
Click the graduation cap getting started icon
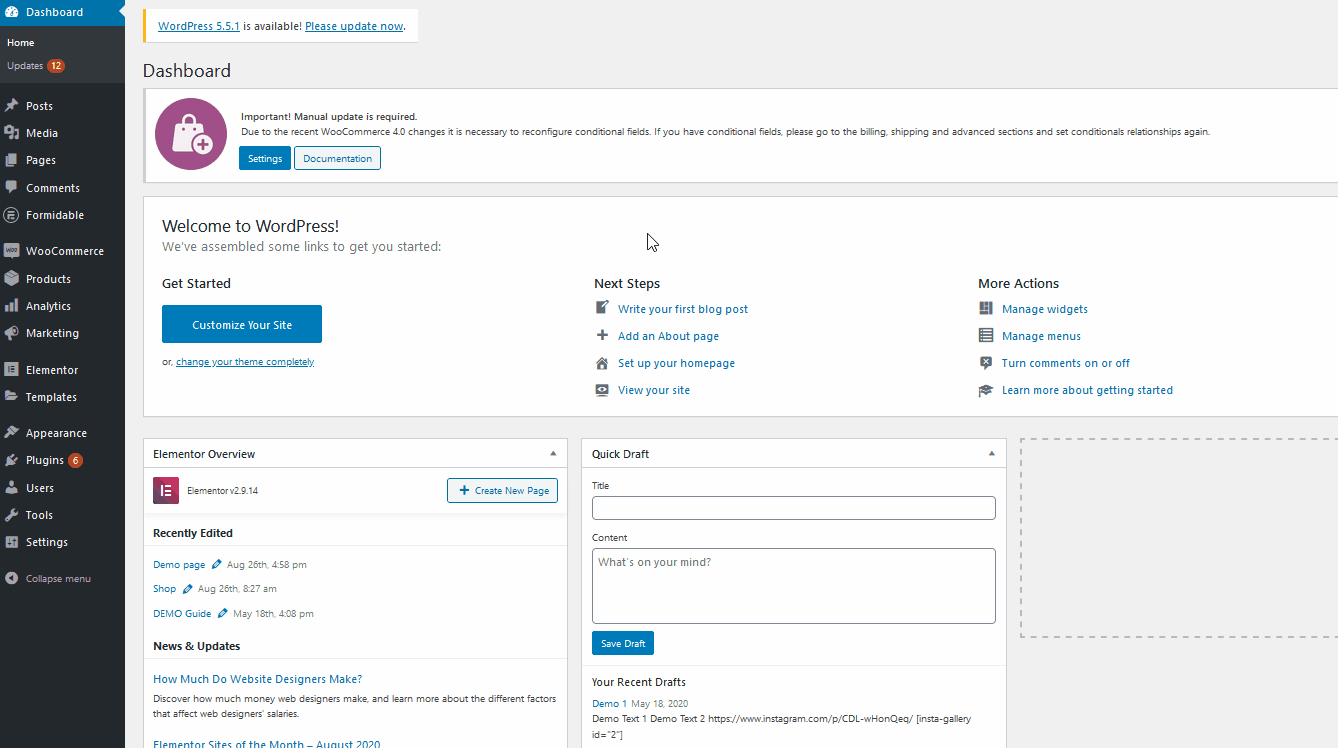click(x=986, y=390)
